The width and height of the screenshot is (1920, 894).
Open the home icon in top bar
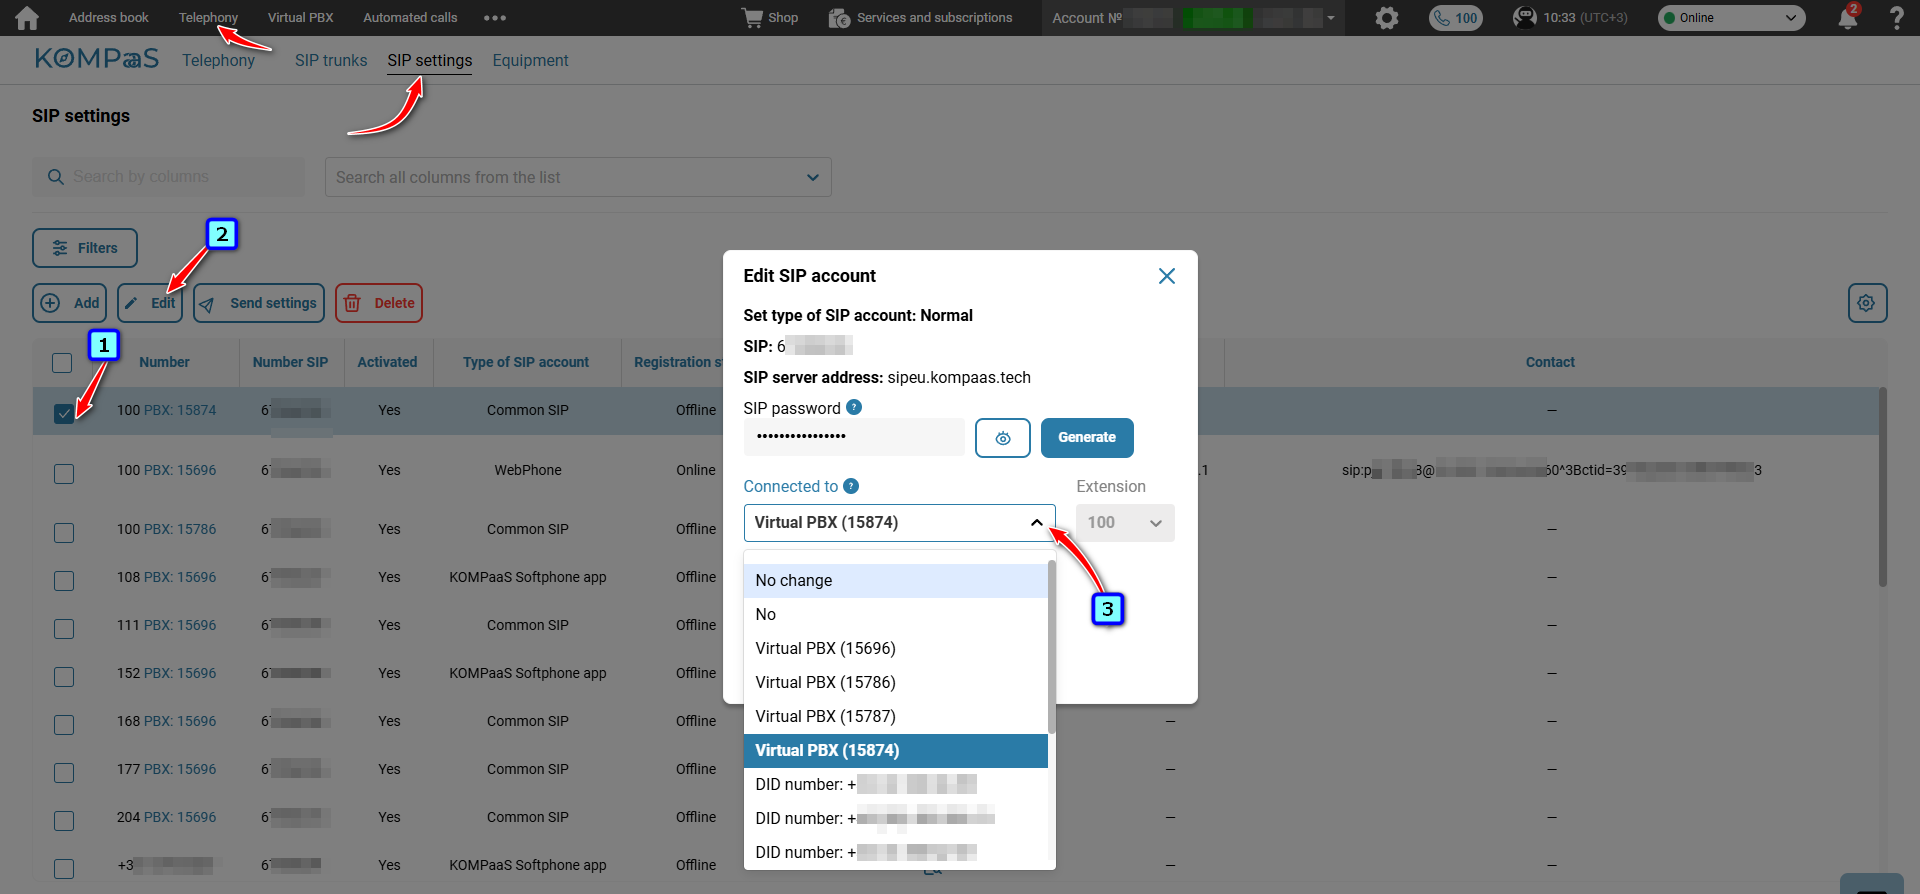pyautogui.click(x=27, y=18)
